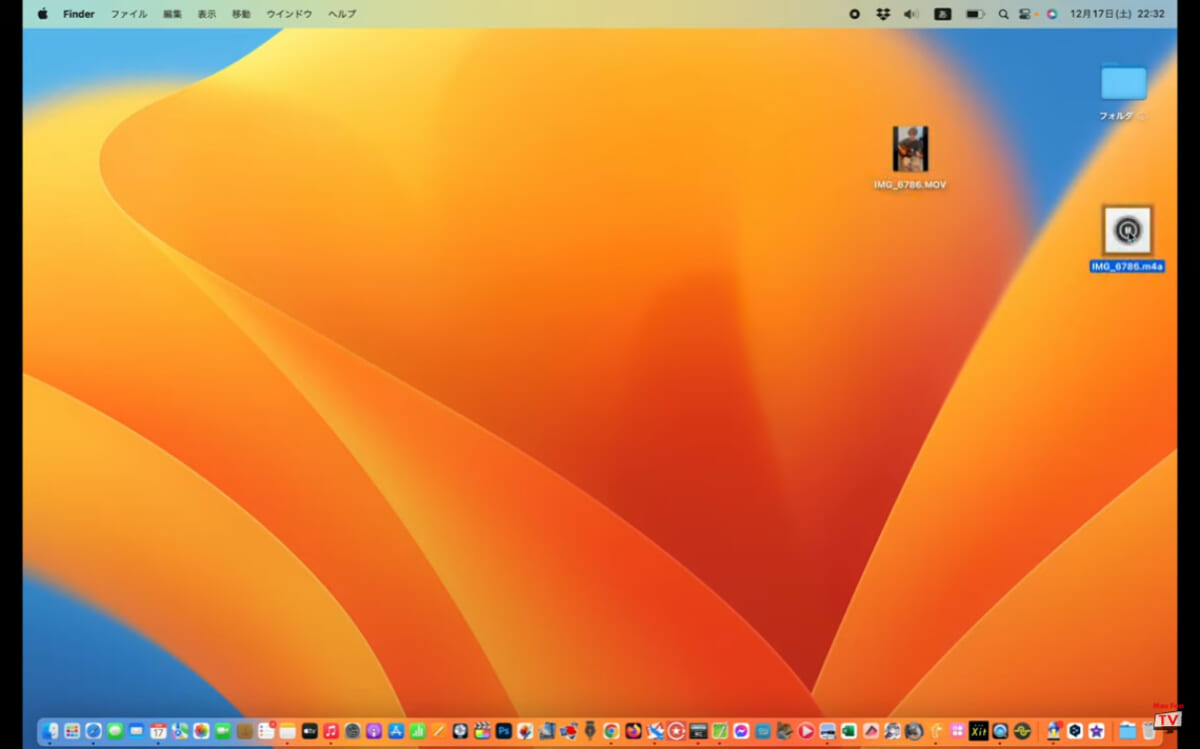Open Reminders from the Dock
1200x749 pixels.
(266, 731)
